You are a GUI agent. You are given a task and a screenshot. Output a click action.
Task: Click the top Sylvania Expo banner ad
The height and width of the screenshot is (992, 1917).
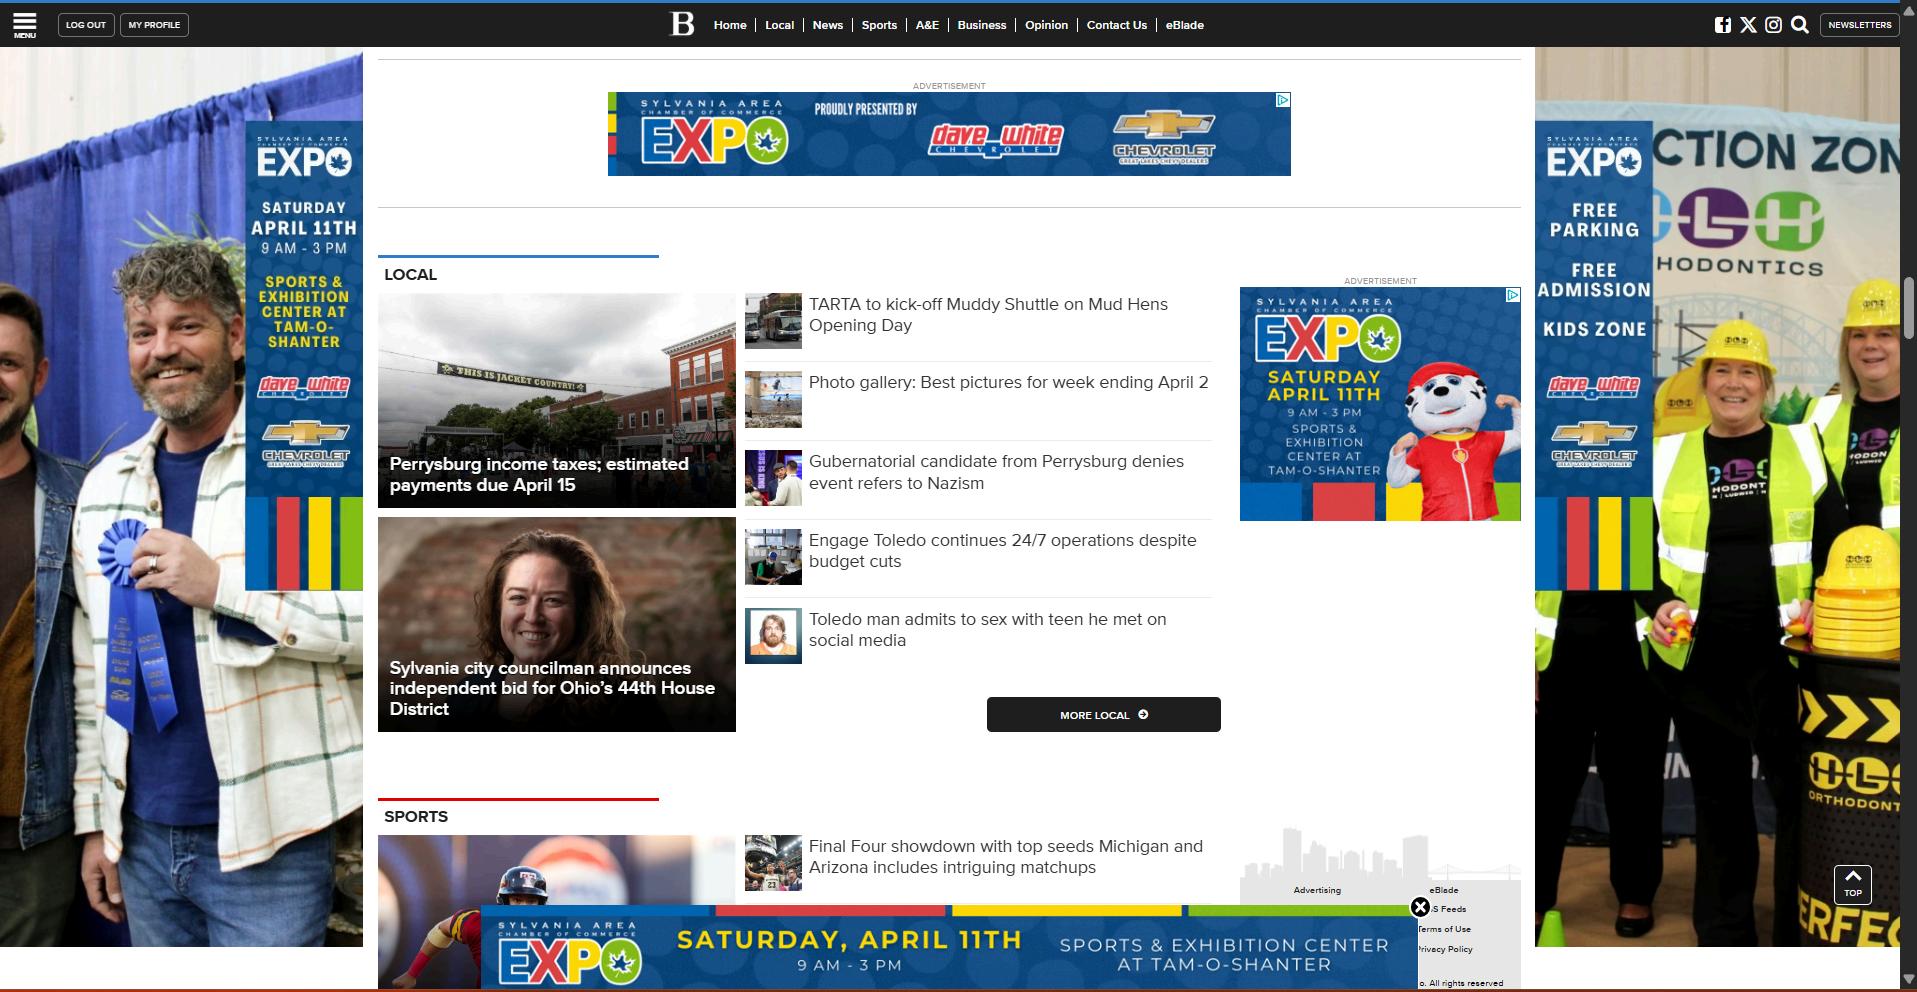click(949, 134)
